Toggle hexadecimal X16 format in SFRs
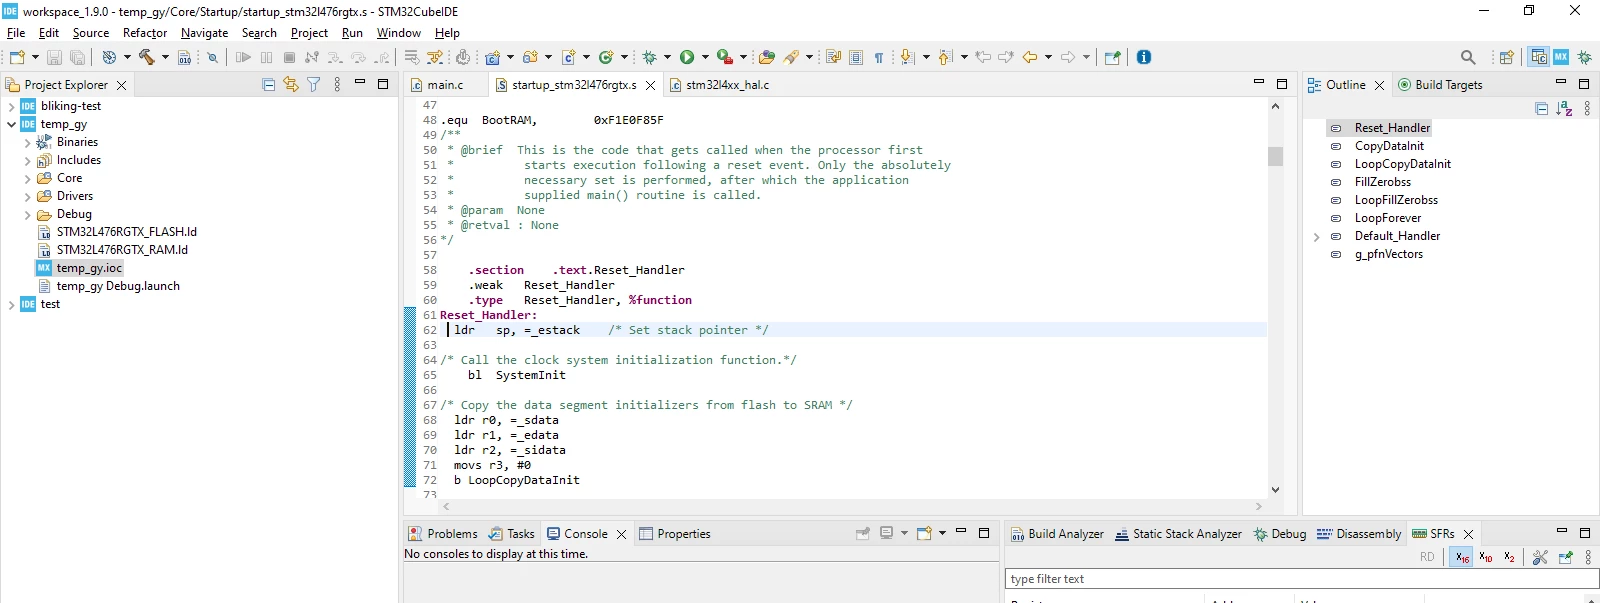The height and width of the screenshot is (603, 1600). point(1462,557)
